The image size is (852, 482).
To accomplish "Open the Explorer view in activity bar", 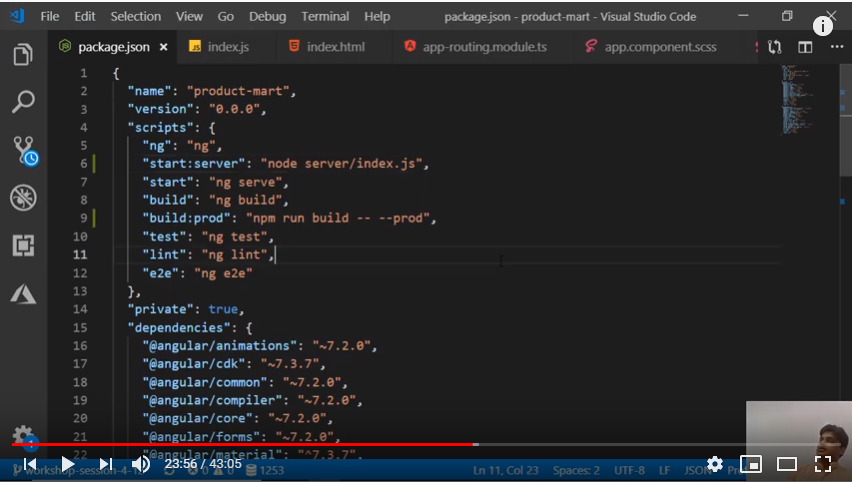I will click(23, 55).
